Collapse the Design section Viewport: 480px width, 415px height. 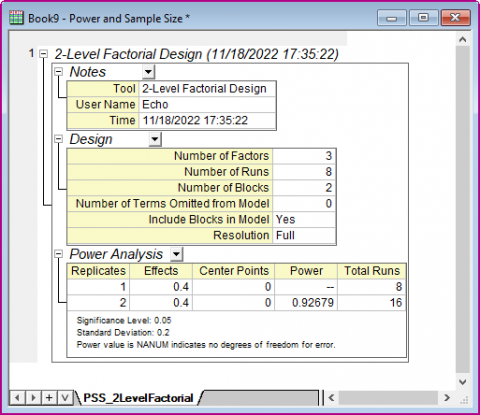coord(59,139)
